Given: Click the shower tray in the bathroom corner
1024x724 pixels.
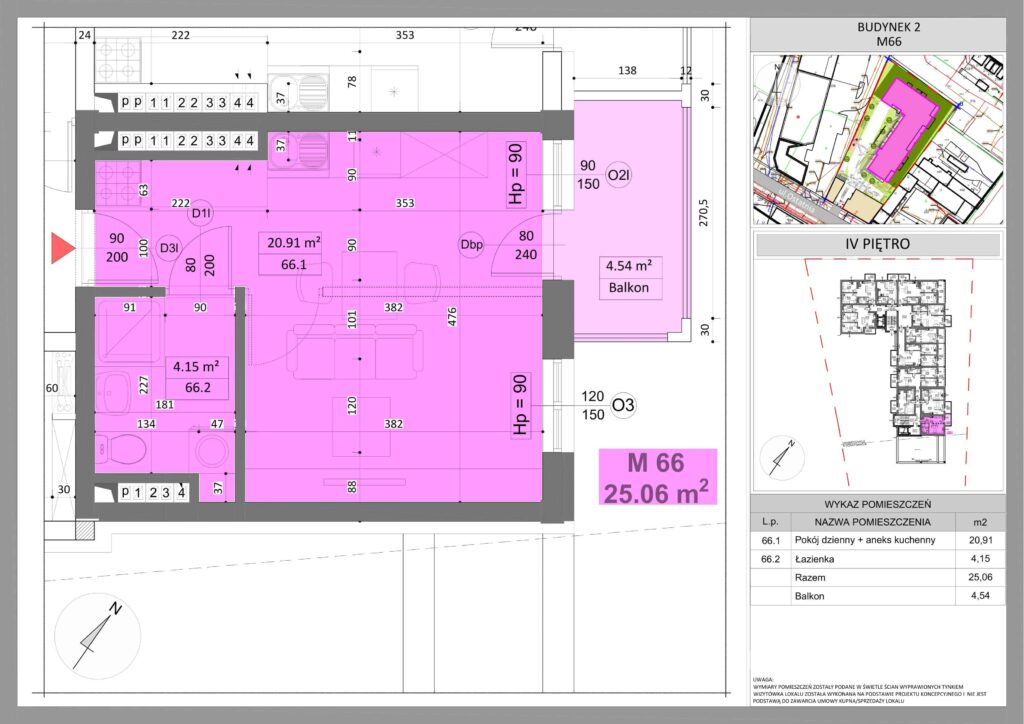Looking at the screenshot, I should tap(127, 333).
